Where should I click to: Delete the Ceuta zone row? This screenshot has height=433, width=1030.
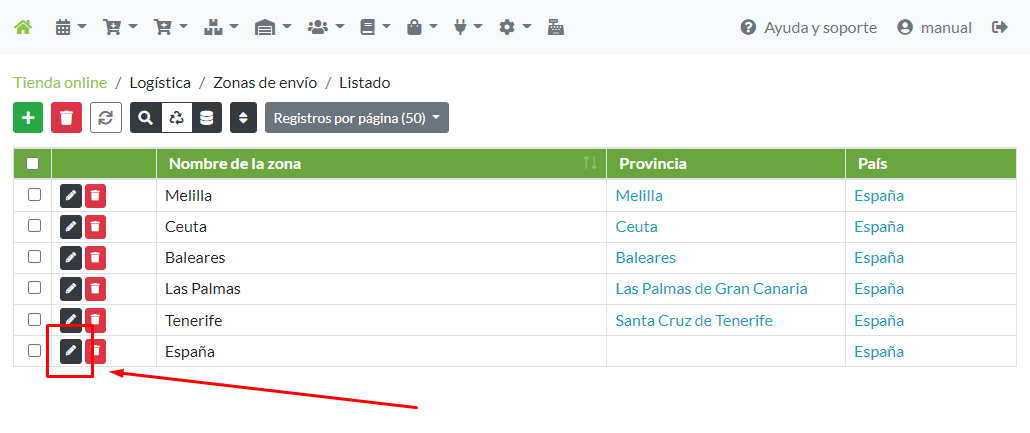click(95, 227)
